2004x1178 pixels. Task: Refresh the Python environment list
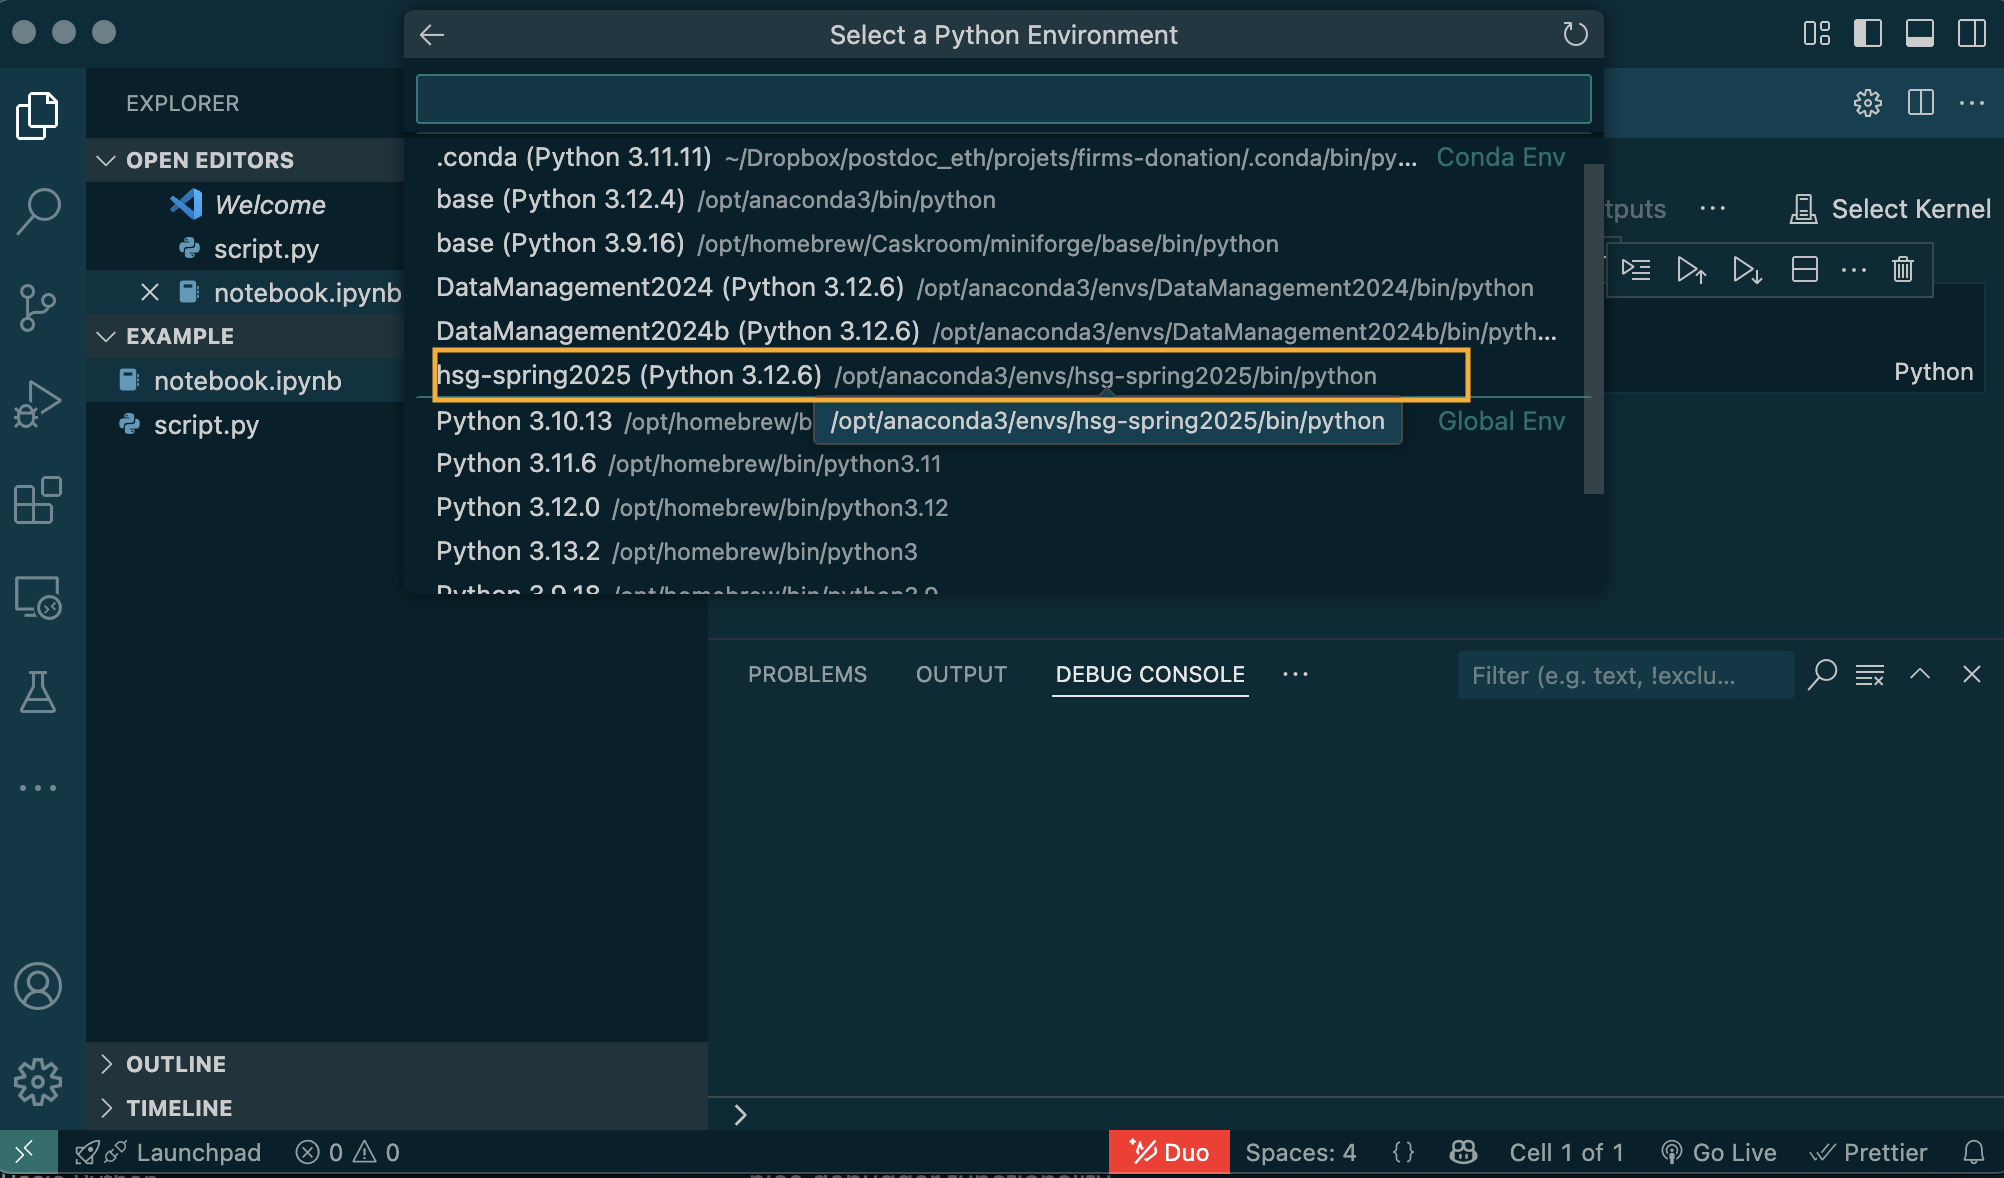point(1575,35)
